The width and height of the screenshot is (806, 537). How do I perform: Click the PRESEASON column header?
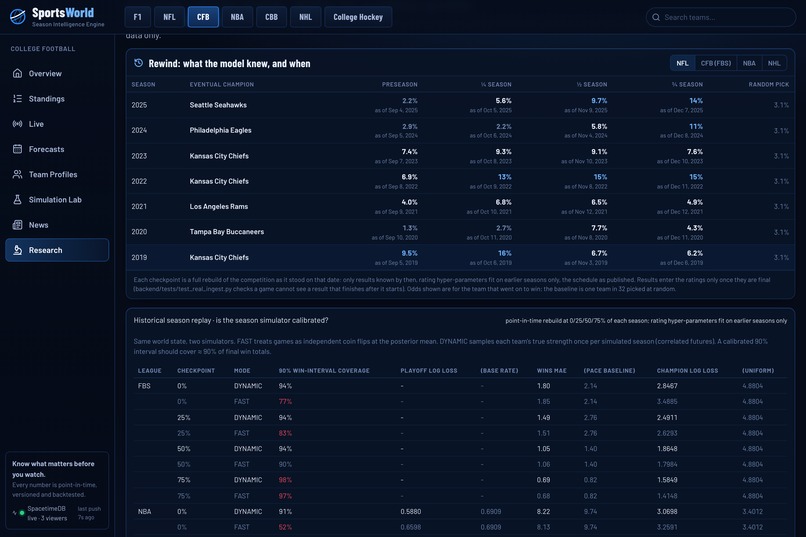[399, 84]
